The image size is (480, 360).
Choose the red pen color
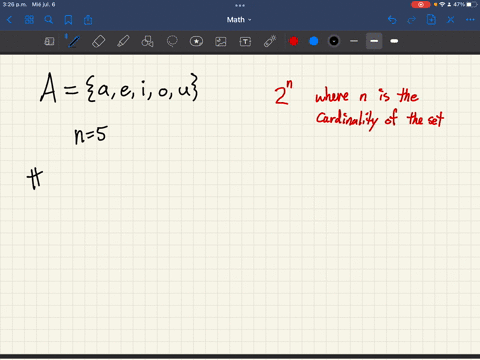(x=294, y=41)
